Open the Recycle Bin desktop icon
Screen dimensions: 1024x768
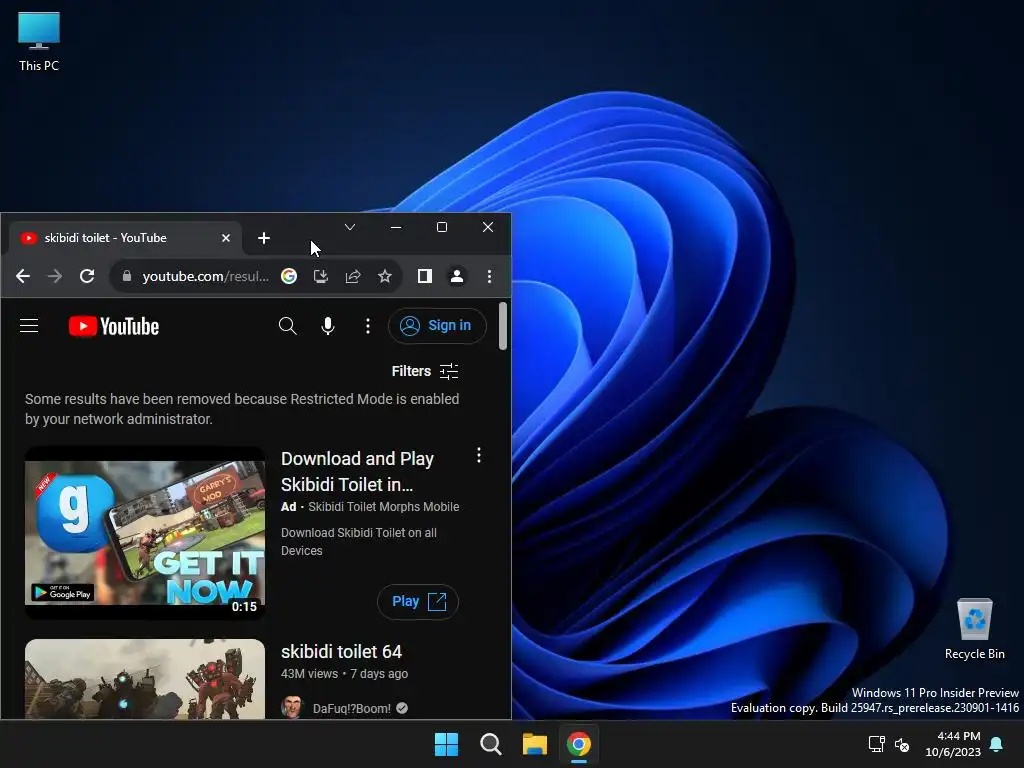tap(974, 628)
